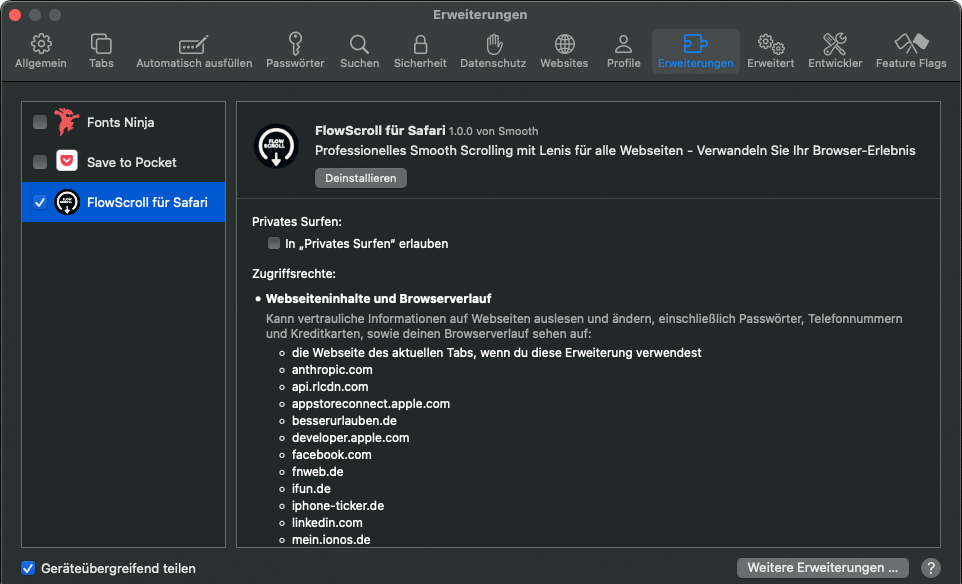Enable the Save to Pocket checkbox
This screenshot has height=584, width=962.
coord(40,162)
